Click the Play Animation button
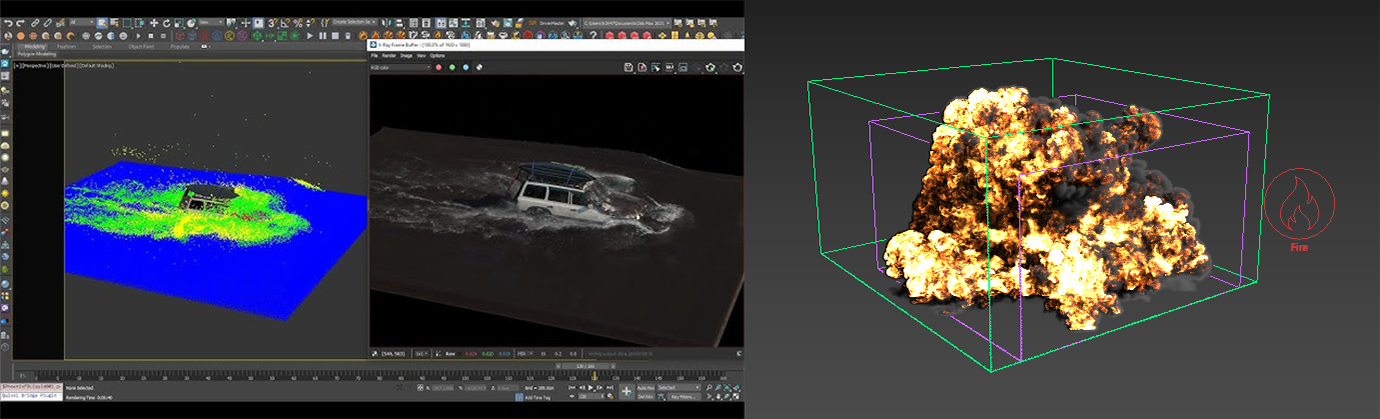The image size is (1380, 419). click(x=591, y=387)
